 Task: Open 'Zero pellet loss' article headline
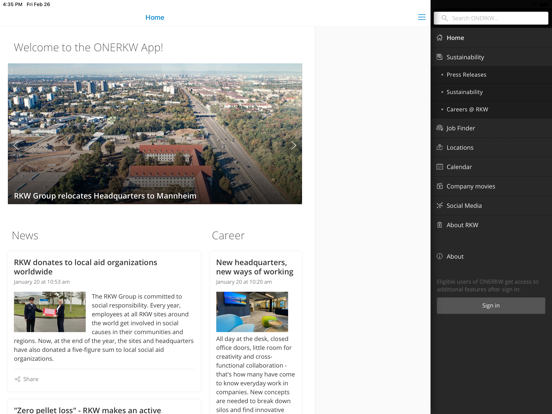(87, 410)
